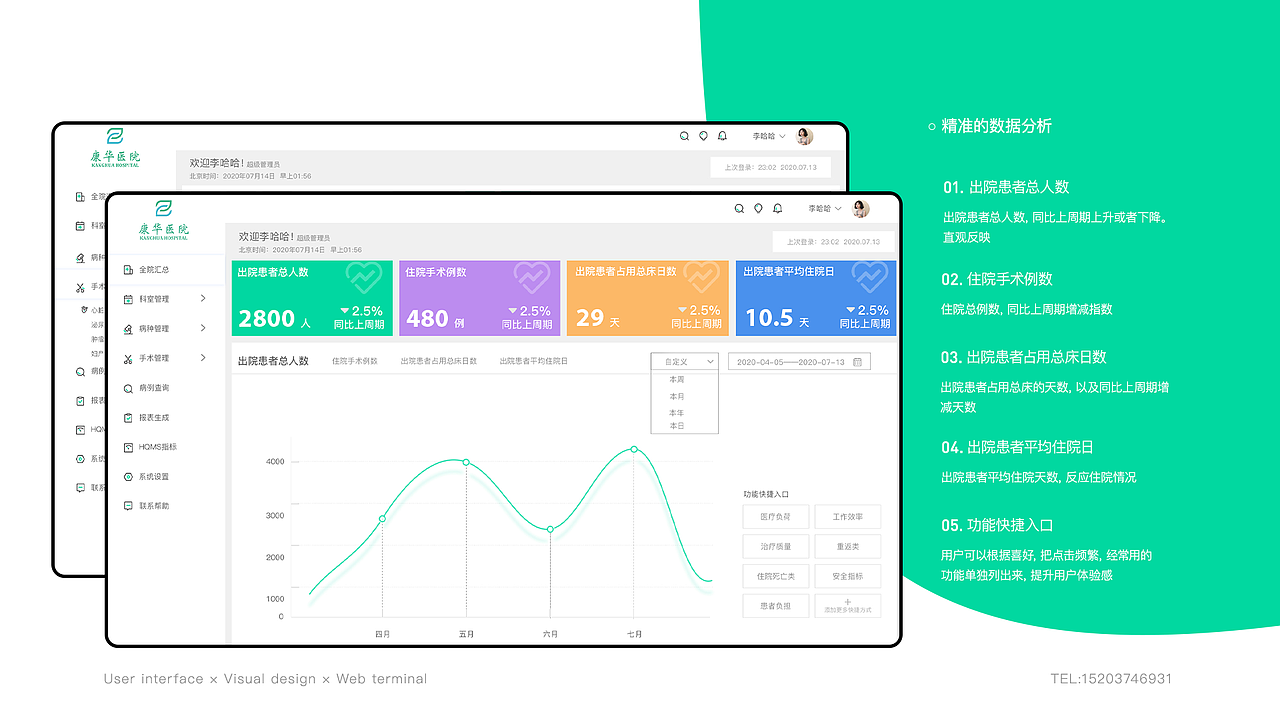Switch to the 出院患者占用总床日数 chart tab

439,361
